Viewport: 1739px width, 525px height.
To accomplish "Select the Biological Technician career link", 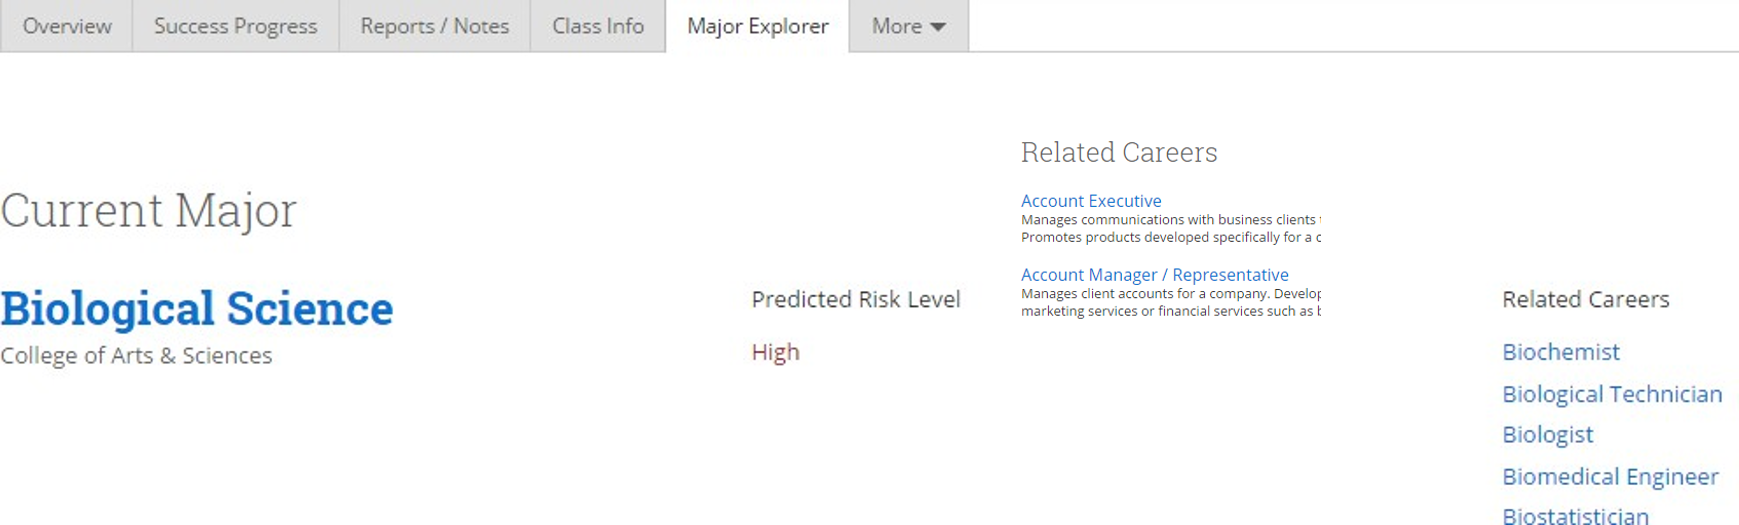I will [x=1611, y=394].
